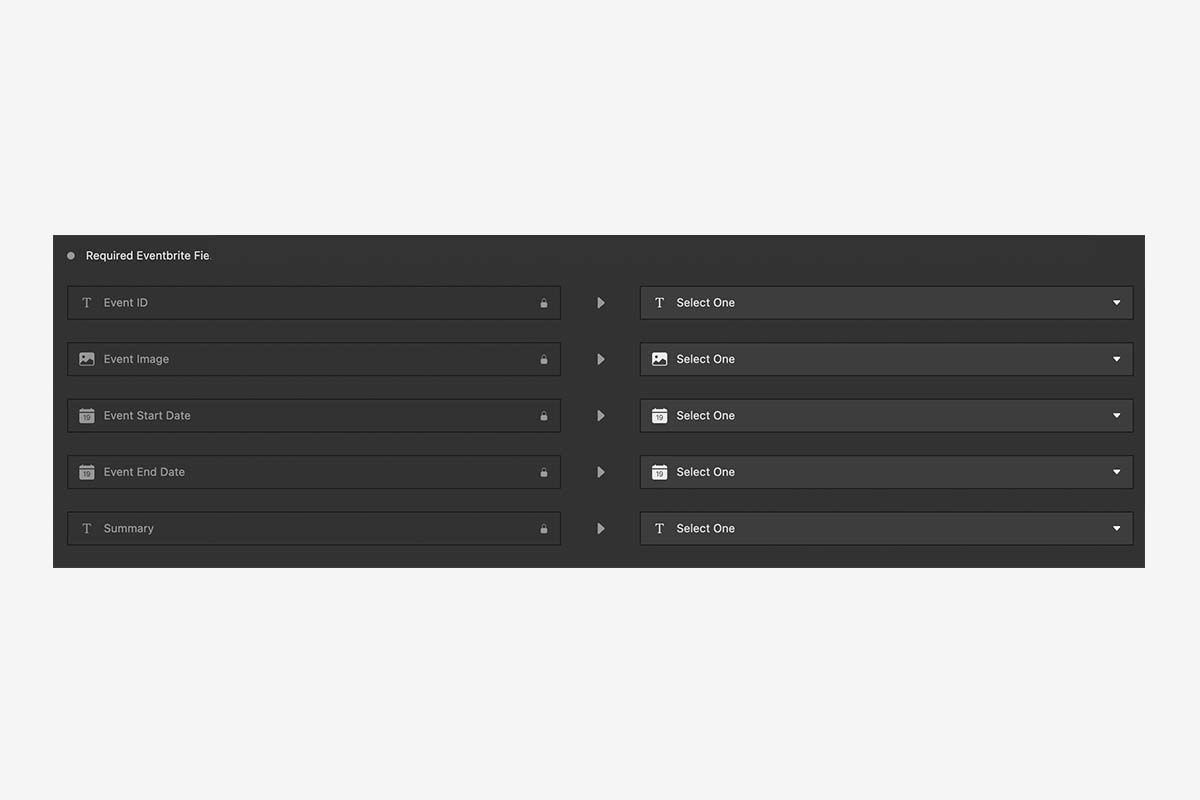Image resolution: width=1200 pixels, height=800 pixels.
Task: Click arrow icon in the Event Image row
Action: pos(601,359)
